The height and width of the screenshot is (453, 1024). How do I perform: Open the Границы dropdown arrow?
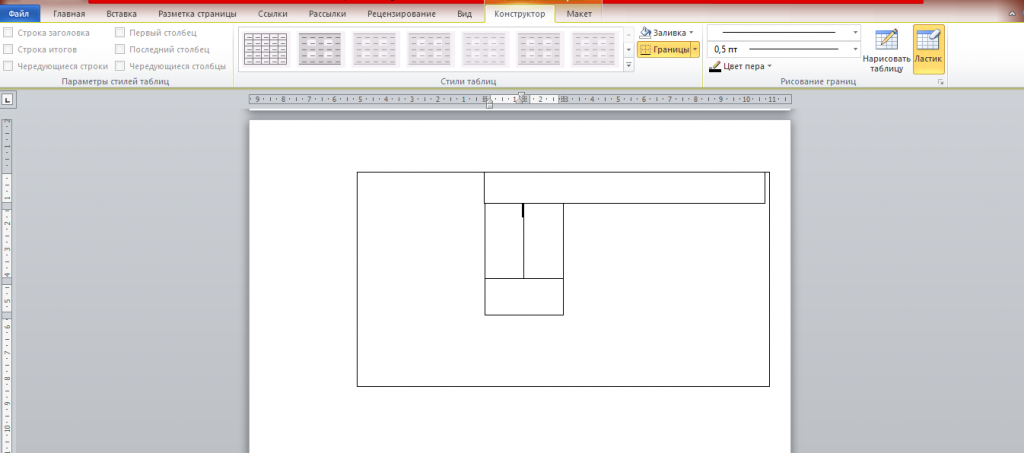(695, 49)
